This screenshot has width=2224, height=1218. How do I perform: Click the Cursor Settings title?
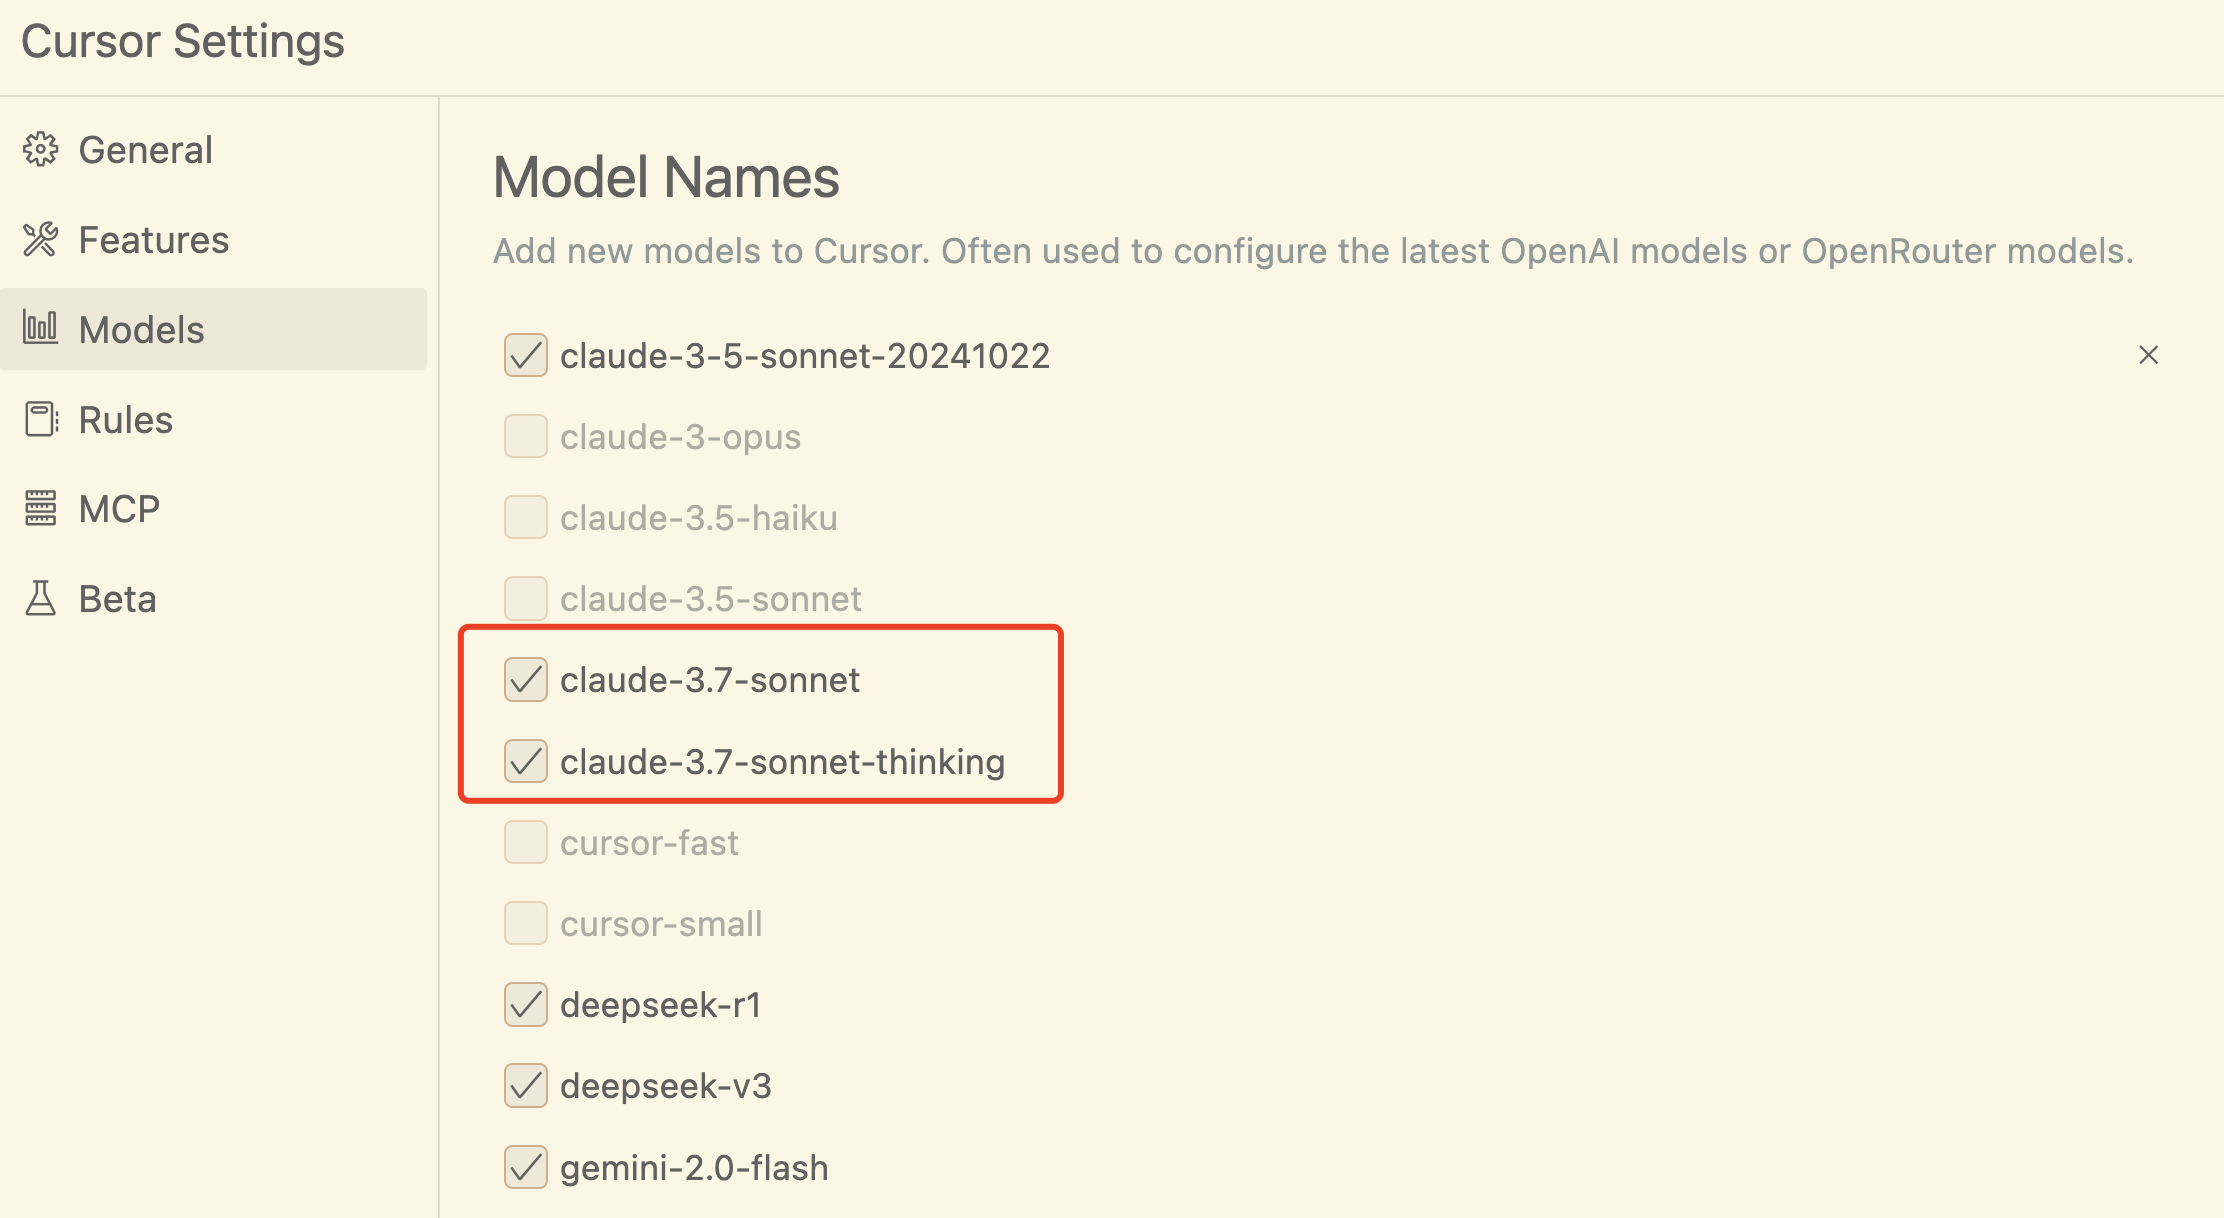pos(183,42)
